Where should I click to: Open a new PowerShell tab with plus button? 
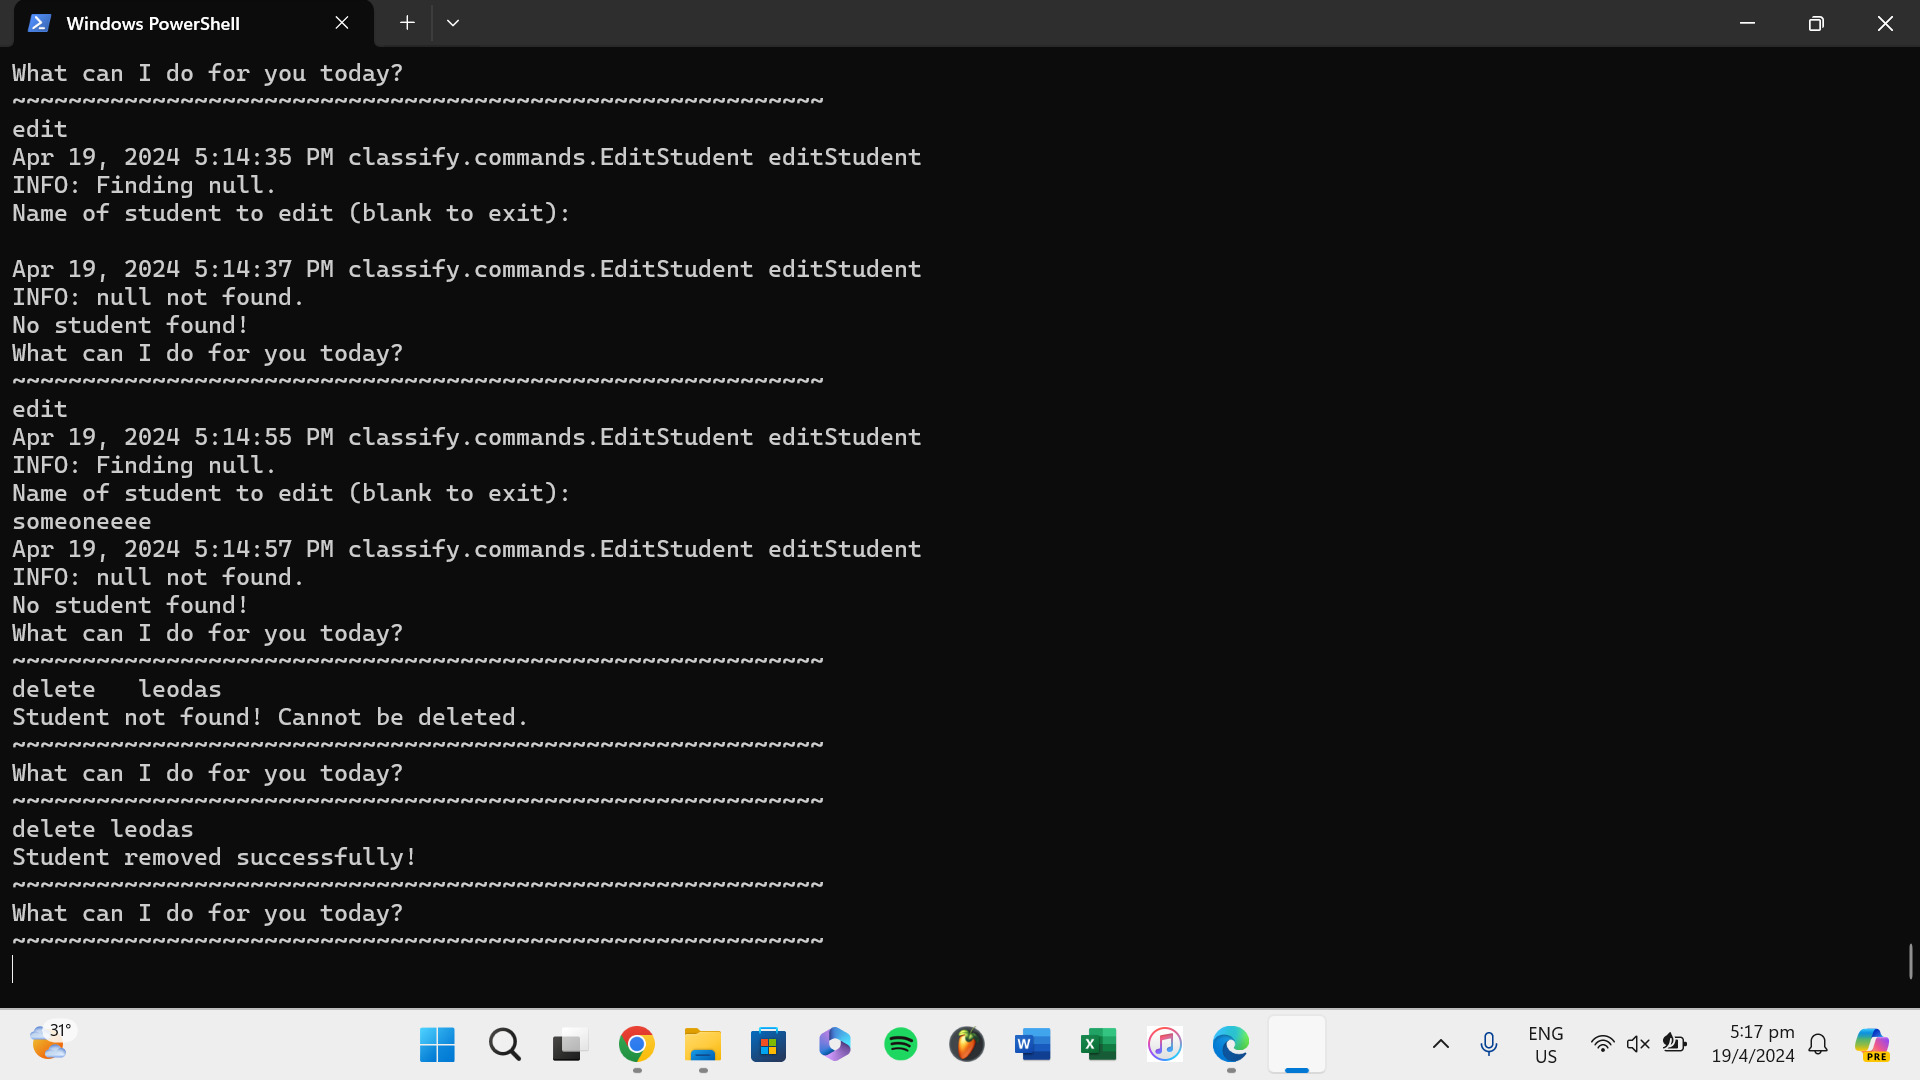coord(407,23)
